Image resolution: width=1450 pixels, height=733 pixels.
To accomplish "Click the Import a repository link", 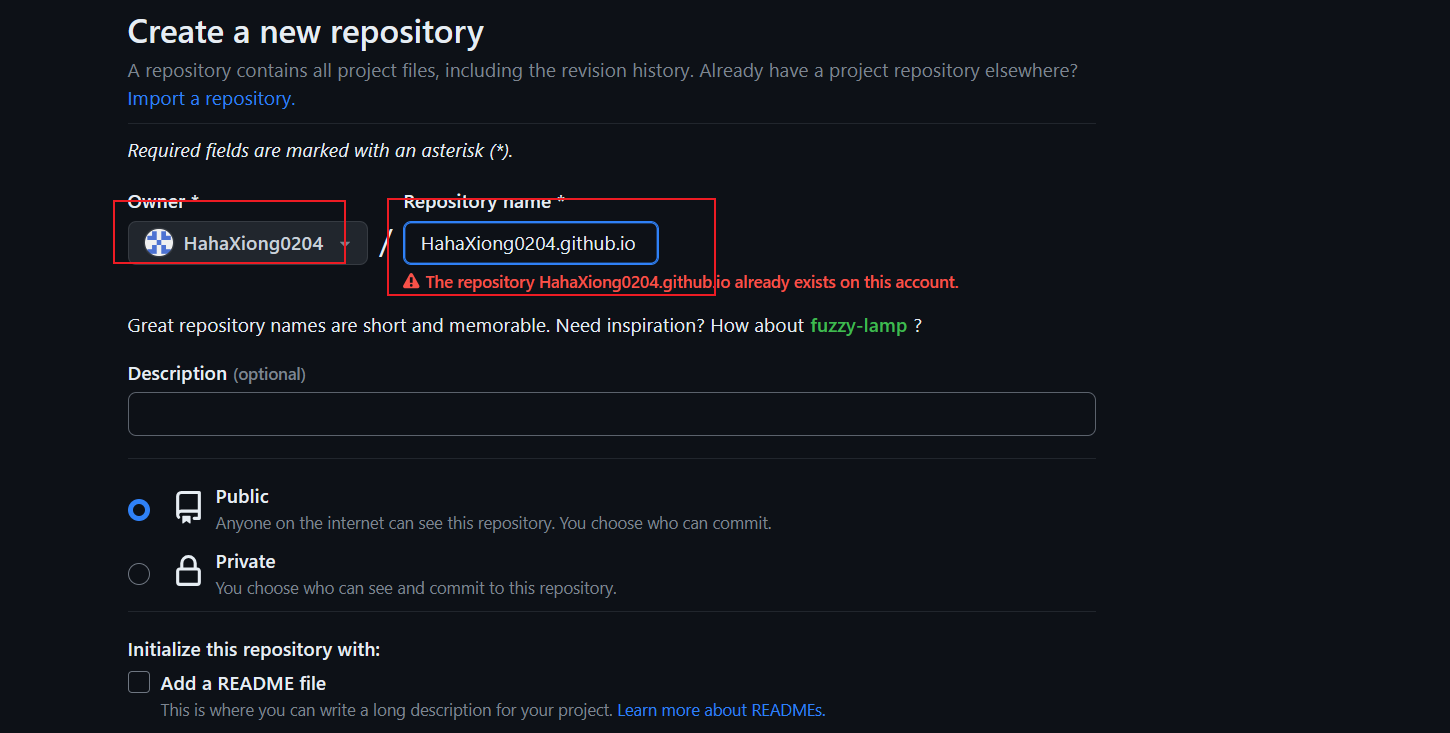I will click(x=211, y=99).
